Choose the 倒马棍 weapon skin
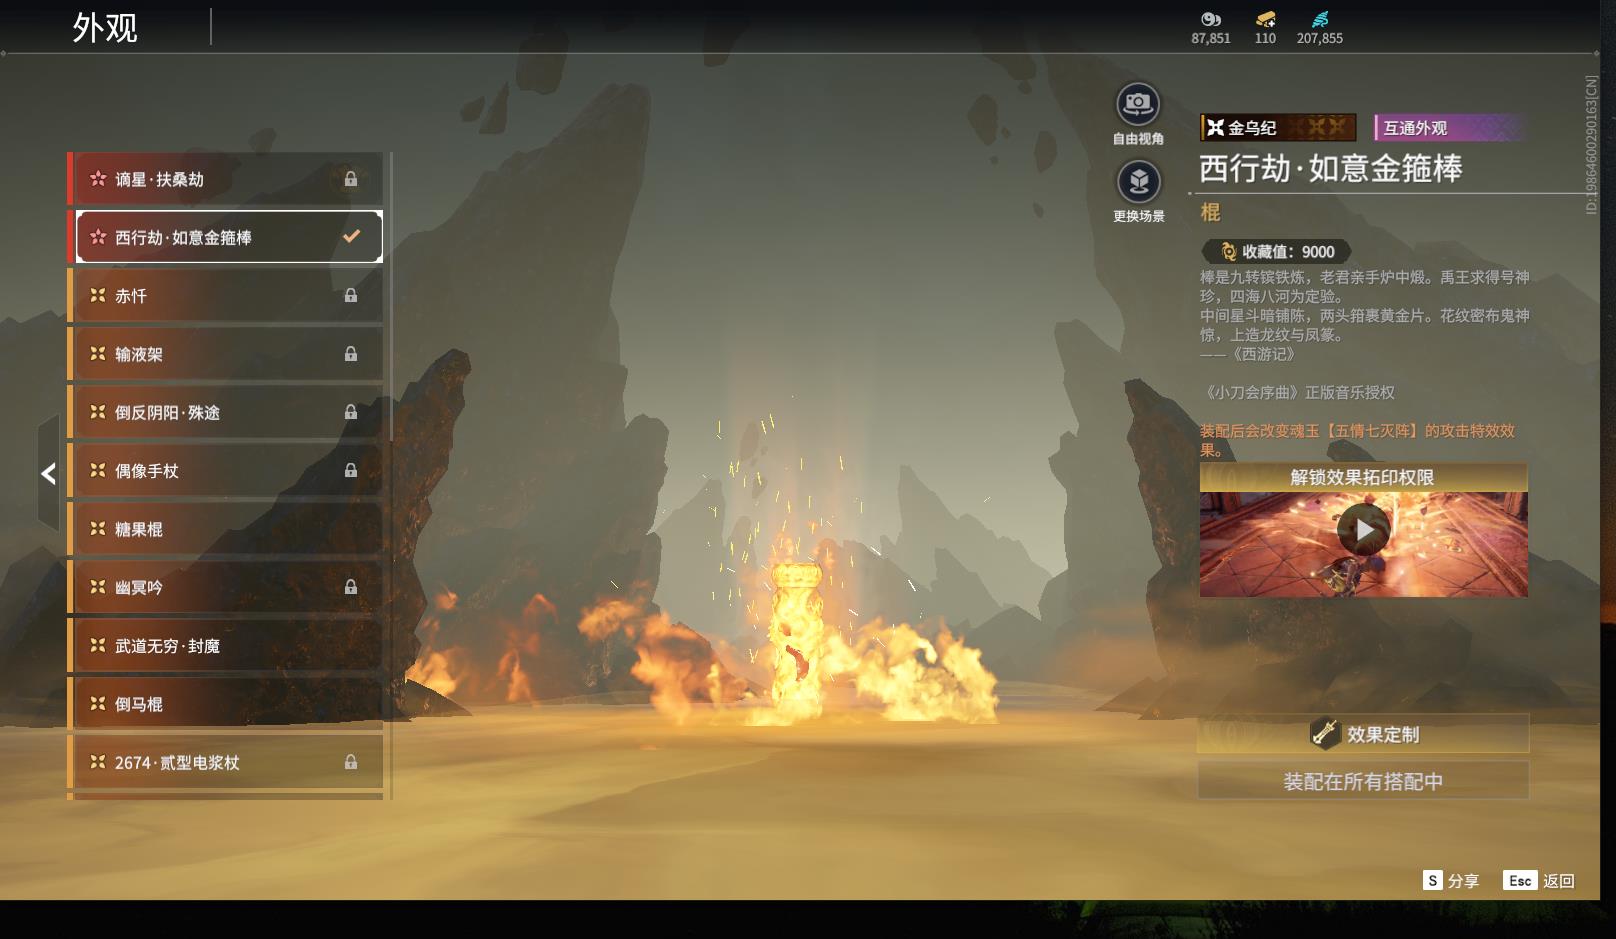This screenshot has height=939, width=1616. (228, 704)
